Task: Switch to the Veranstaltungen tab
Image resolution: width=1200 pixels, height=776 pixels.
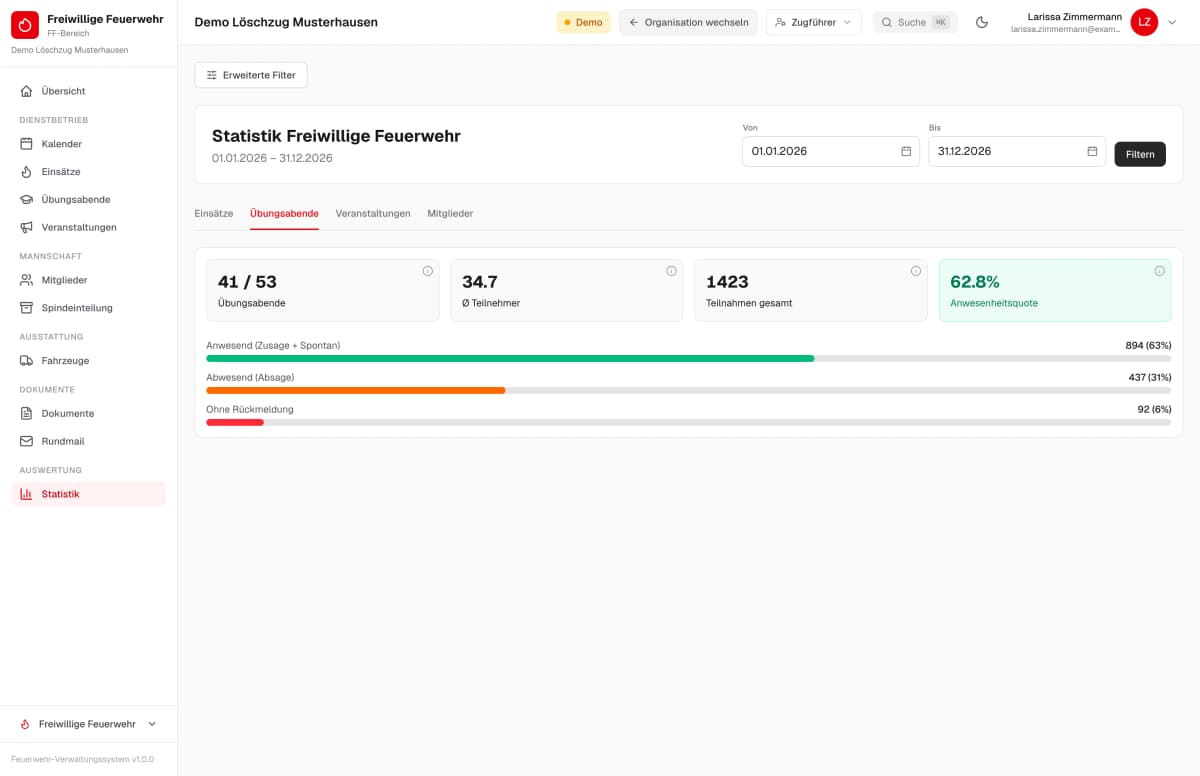Action: tap(373, 213)
